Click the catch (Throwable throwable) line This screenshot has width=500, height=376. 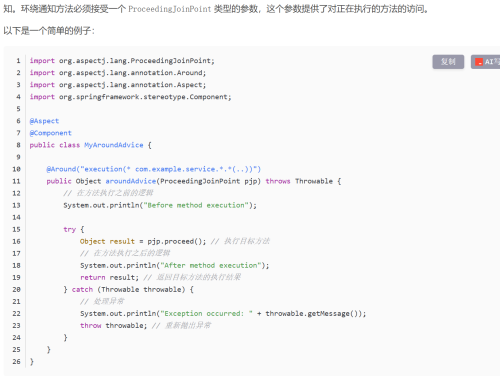[x=128, y=289]
